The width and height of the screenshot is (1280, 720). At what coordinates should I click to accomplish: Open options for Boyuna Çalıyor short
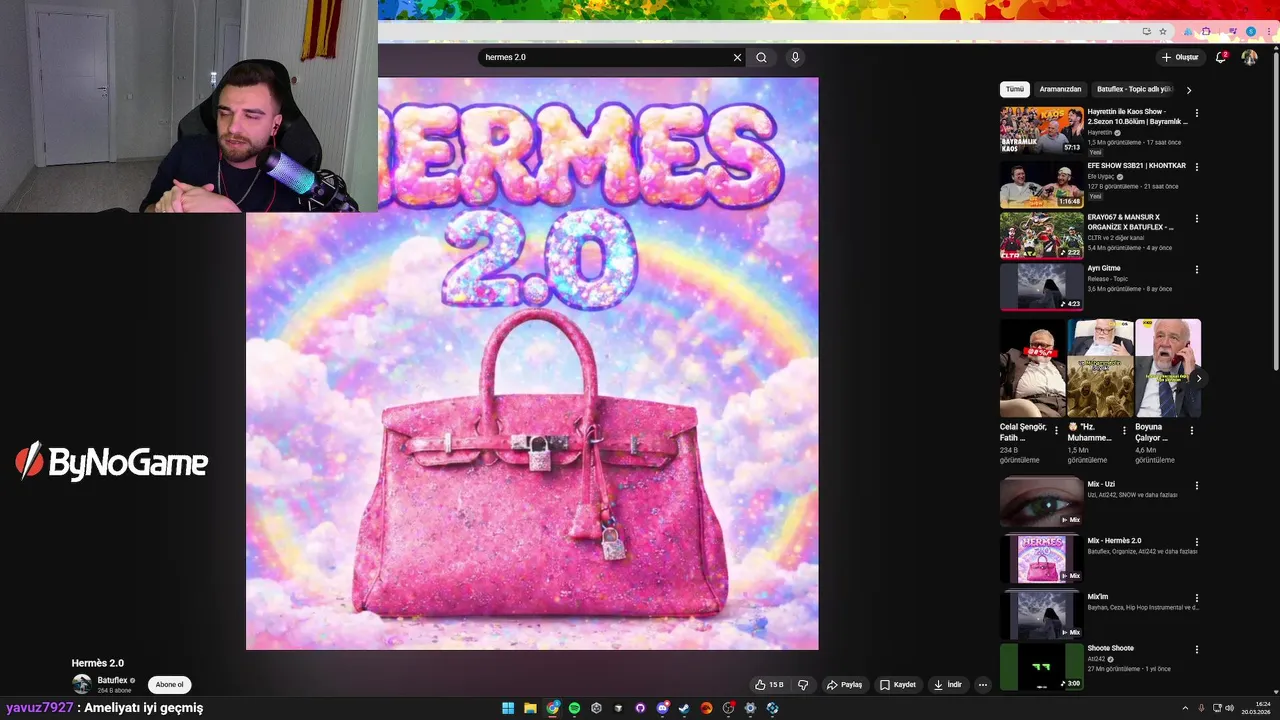click(1191, 431)
